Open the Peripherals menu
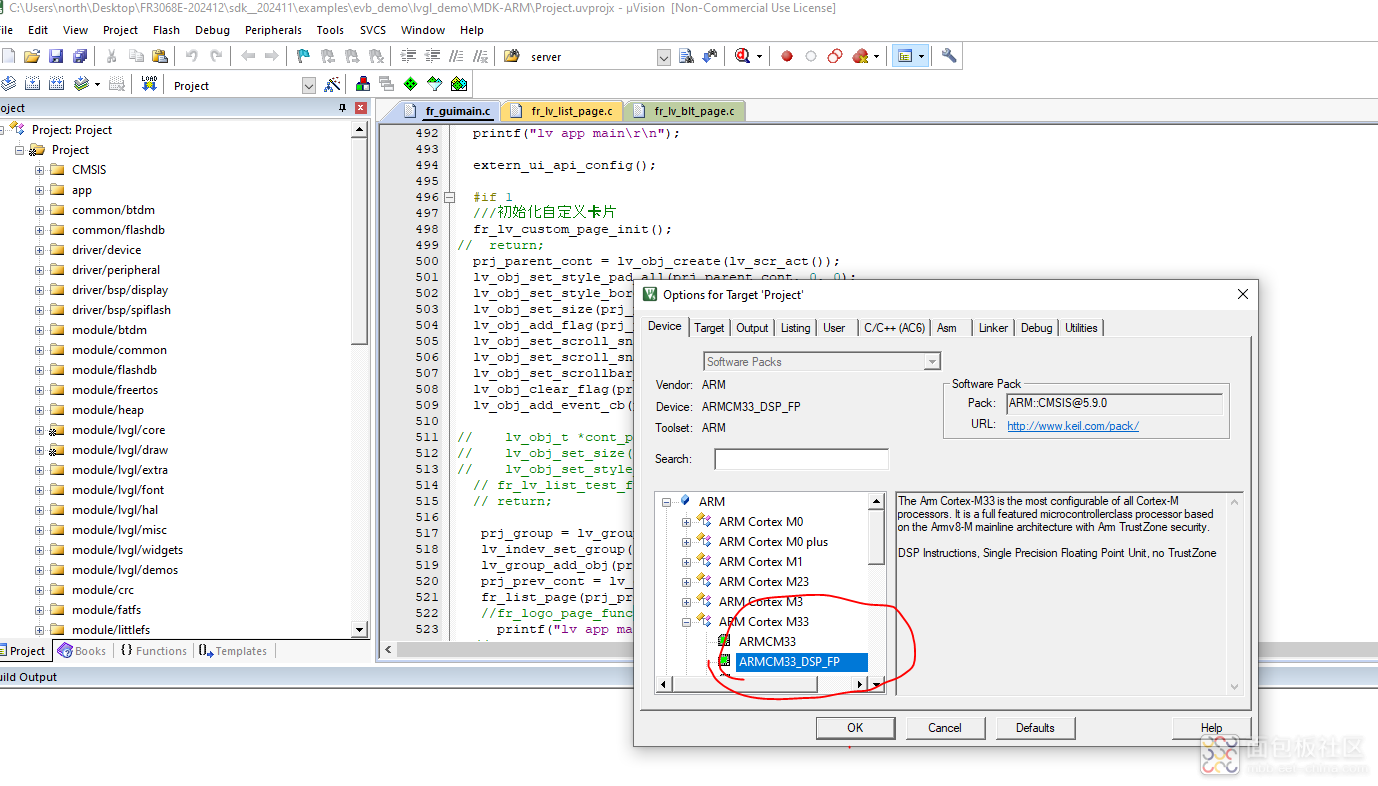Image resolution: width=1378 pixels, height=786 pixels. pos(273,30)
